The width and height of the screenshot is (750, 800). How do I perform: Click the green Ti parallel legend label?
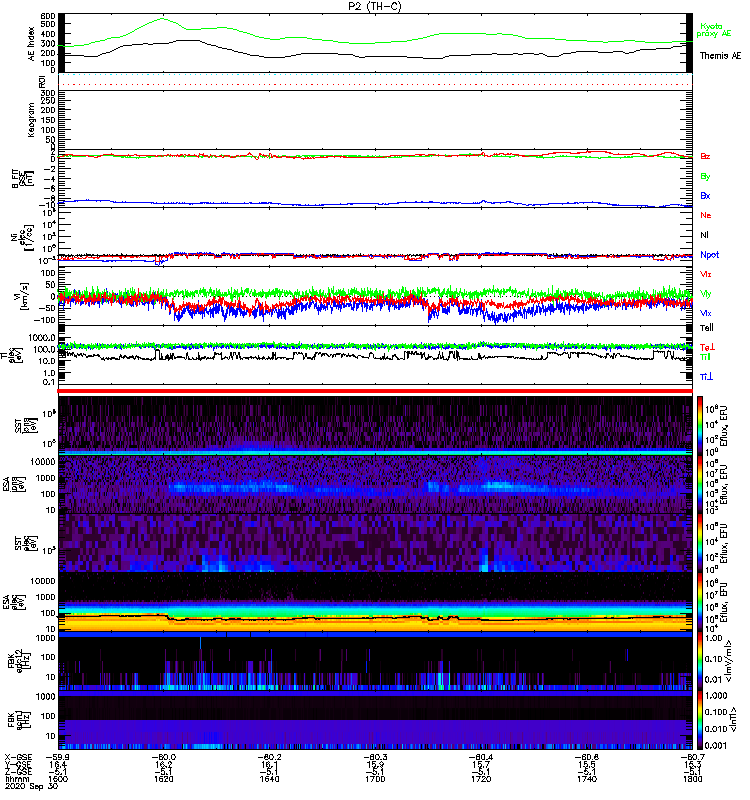tap(705, 357)
